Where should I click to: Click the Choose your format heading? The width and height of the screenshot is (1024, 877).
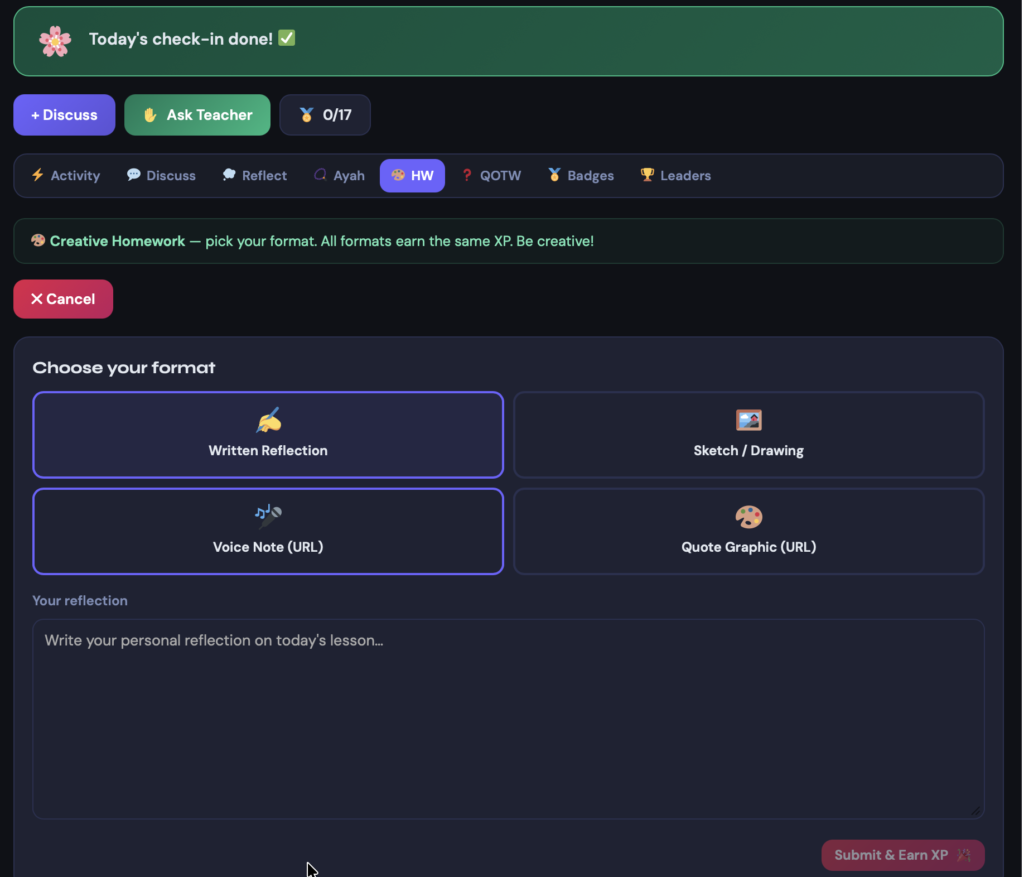124,368
